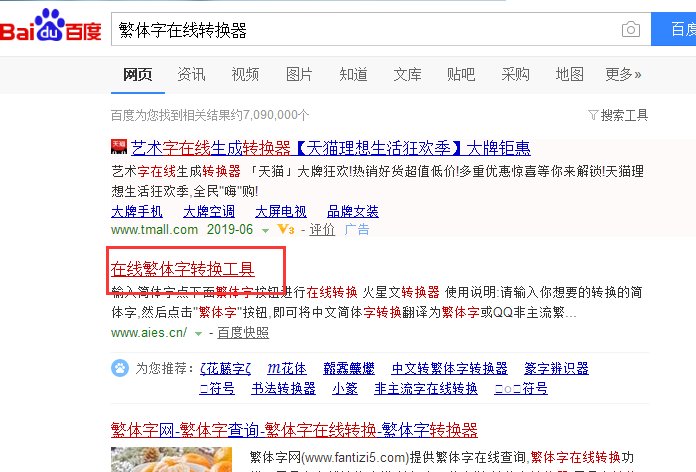
Task: Click the 大牌空调 sublink
Action: point(209,211)
